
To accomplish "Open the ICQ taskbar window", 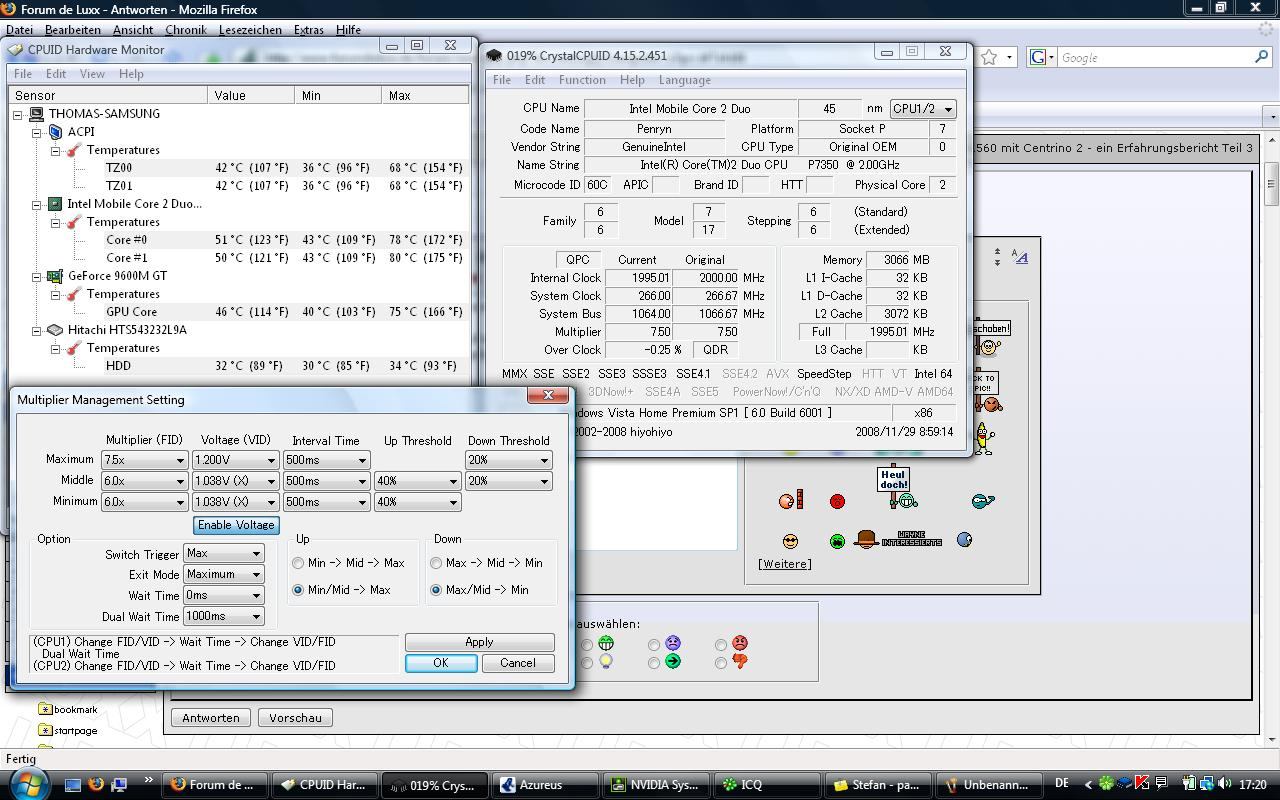I will [766, 785].
